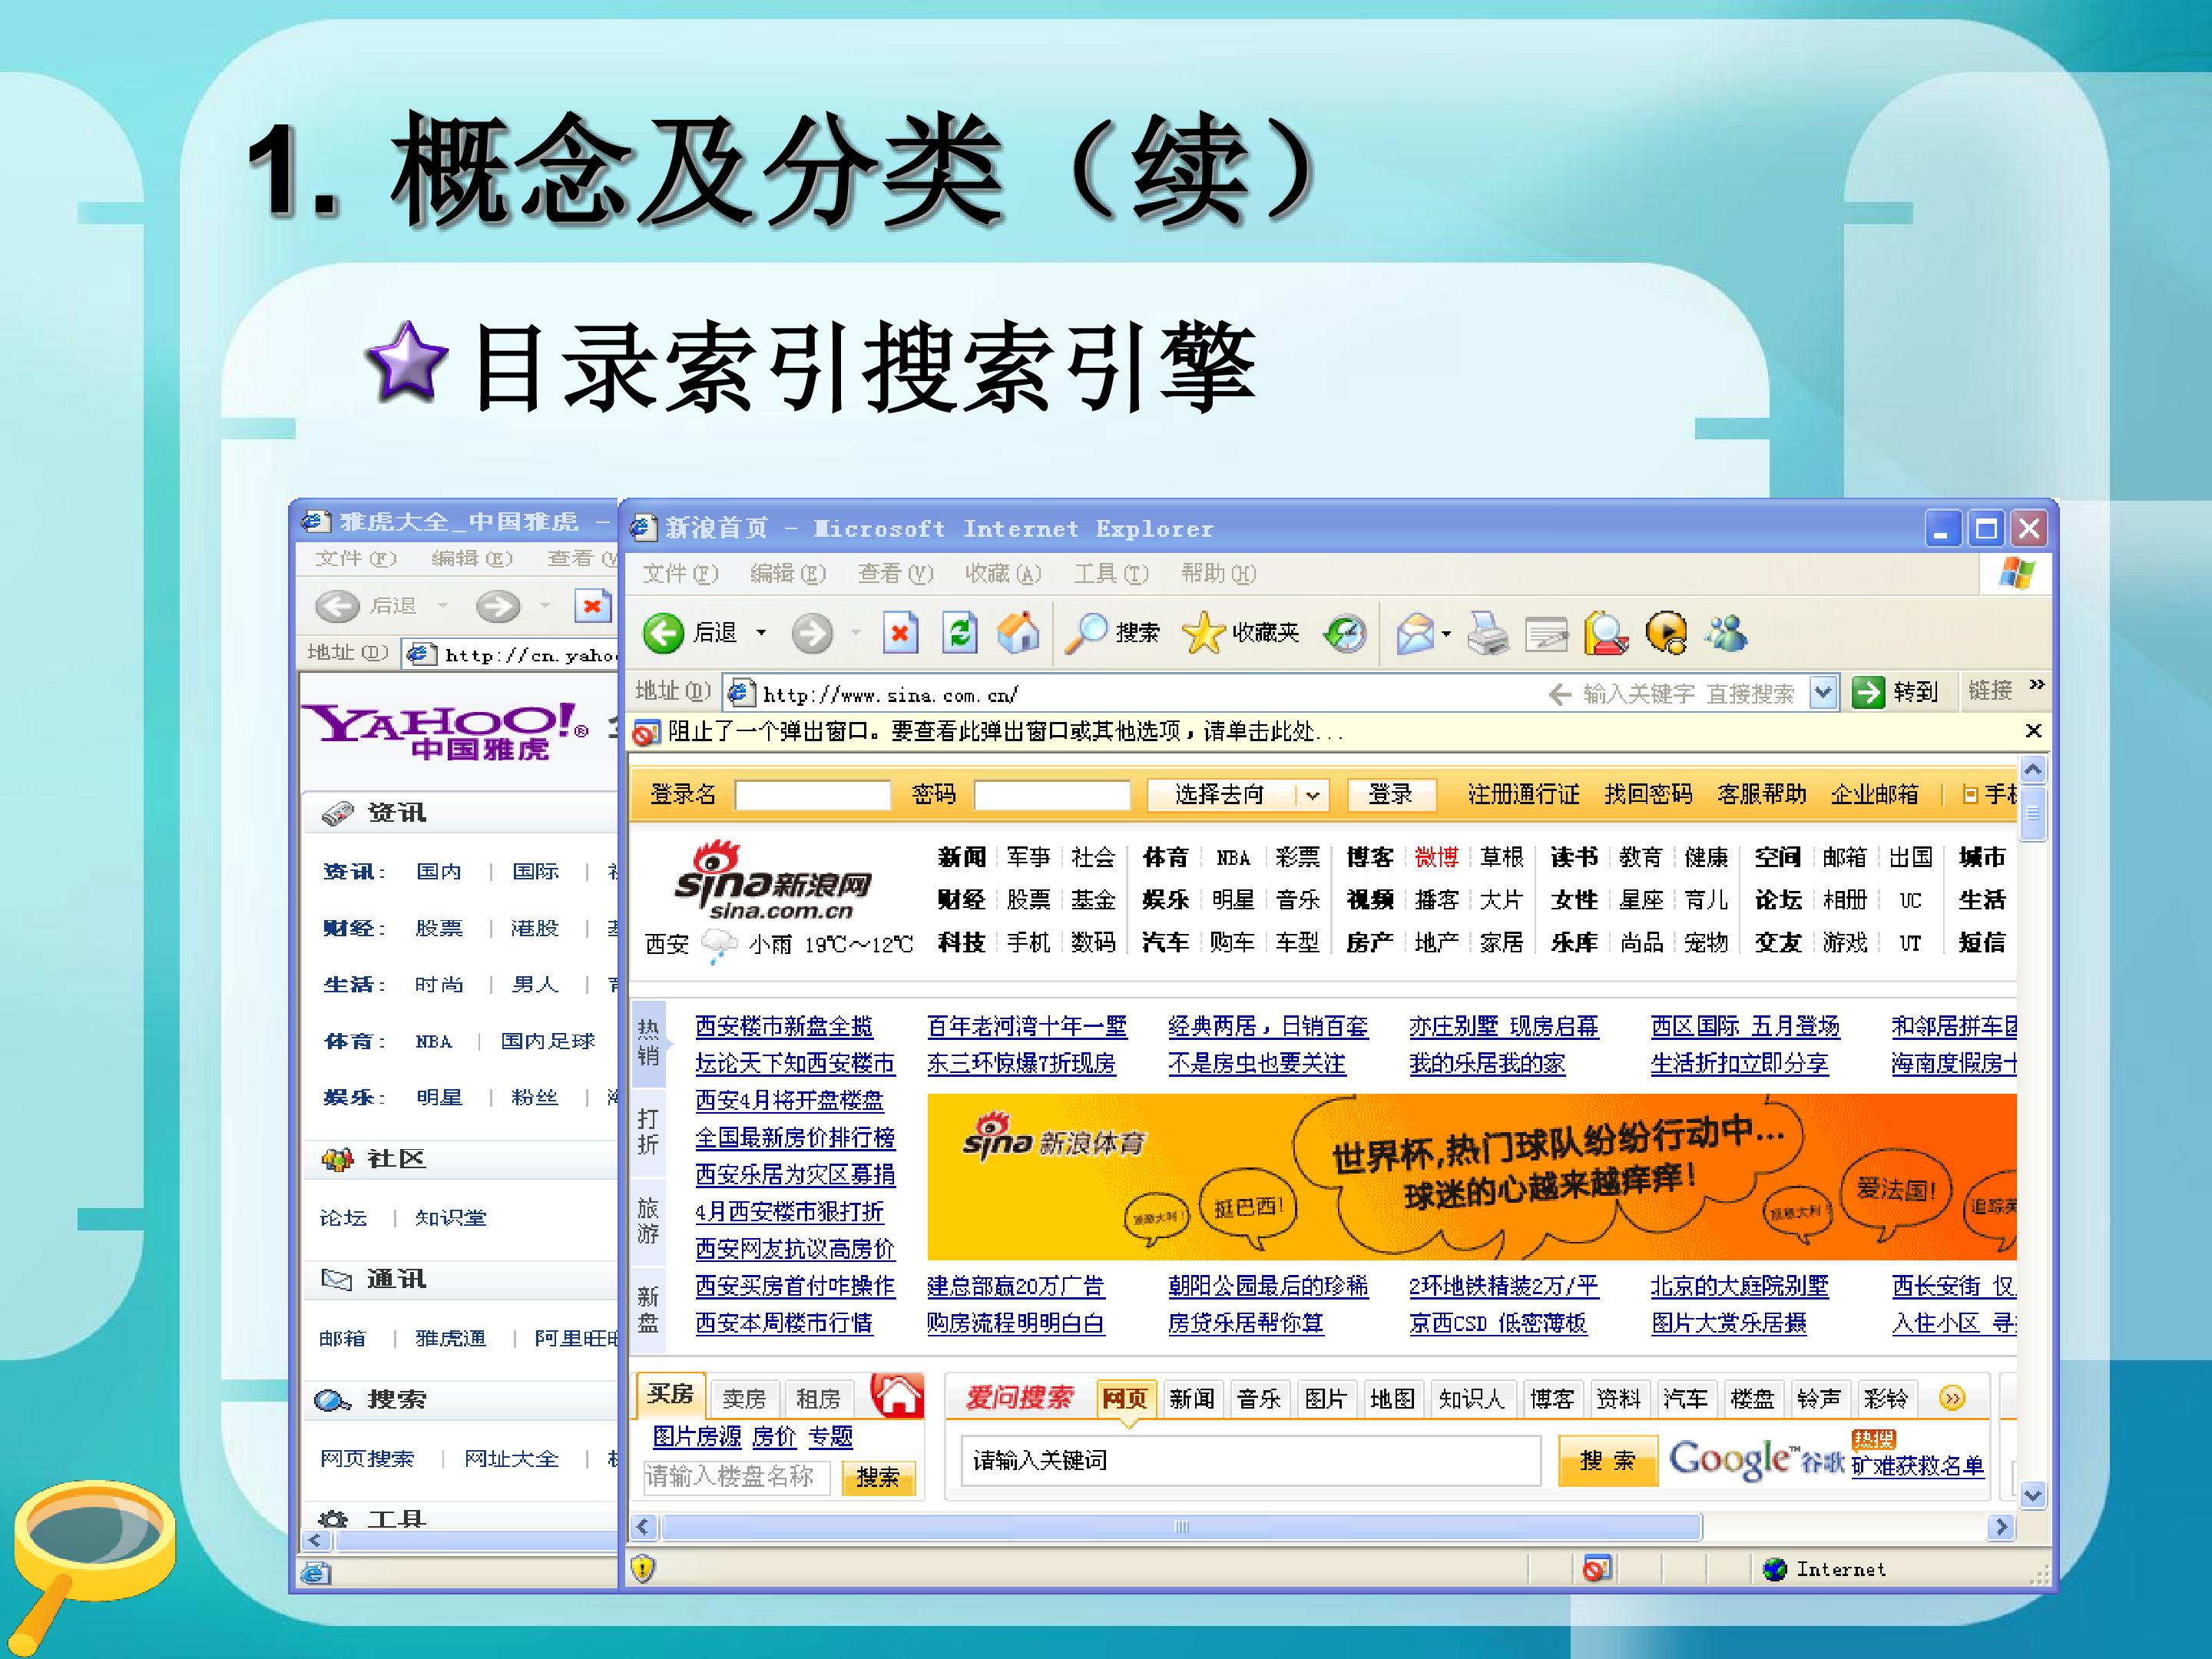The image size is (2212, 1659).
Task: Open the Forward dropdown arrow in the Yahoo window
Action: 545,606
